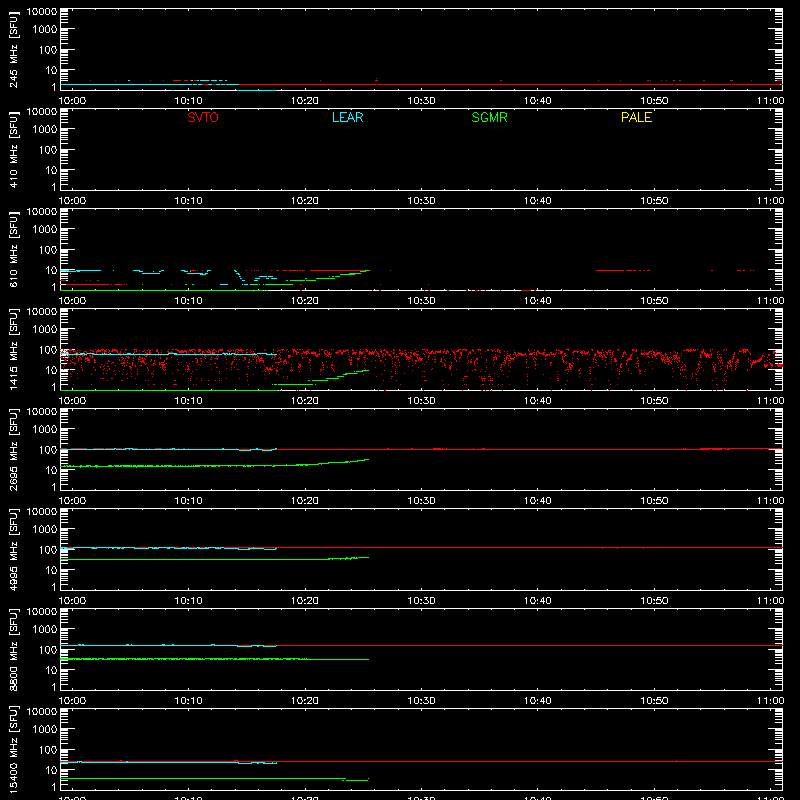Click the 10:40 time label of the 610 MHz panel

[x=537, y=301]
